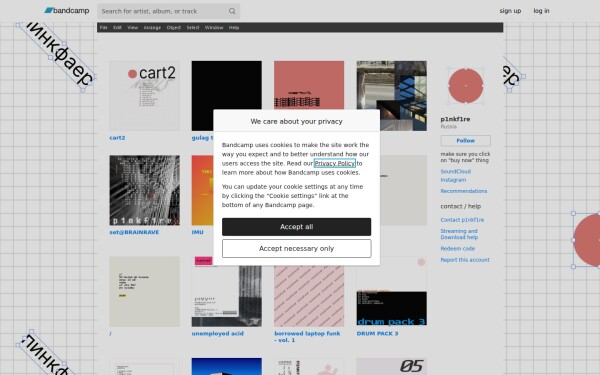Screen dimensions: 600x375
Task: Open the set@BRAINRAVE album cover
Action: 144,190
